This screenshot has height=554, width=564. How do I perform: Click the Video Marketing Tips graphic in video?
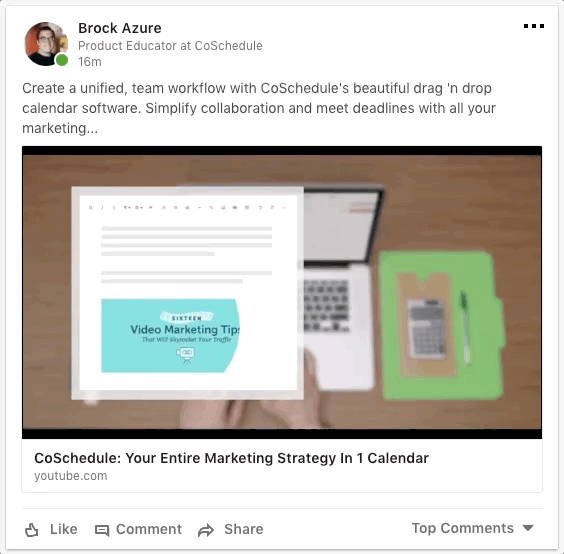170,336
